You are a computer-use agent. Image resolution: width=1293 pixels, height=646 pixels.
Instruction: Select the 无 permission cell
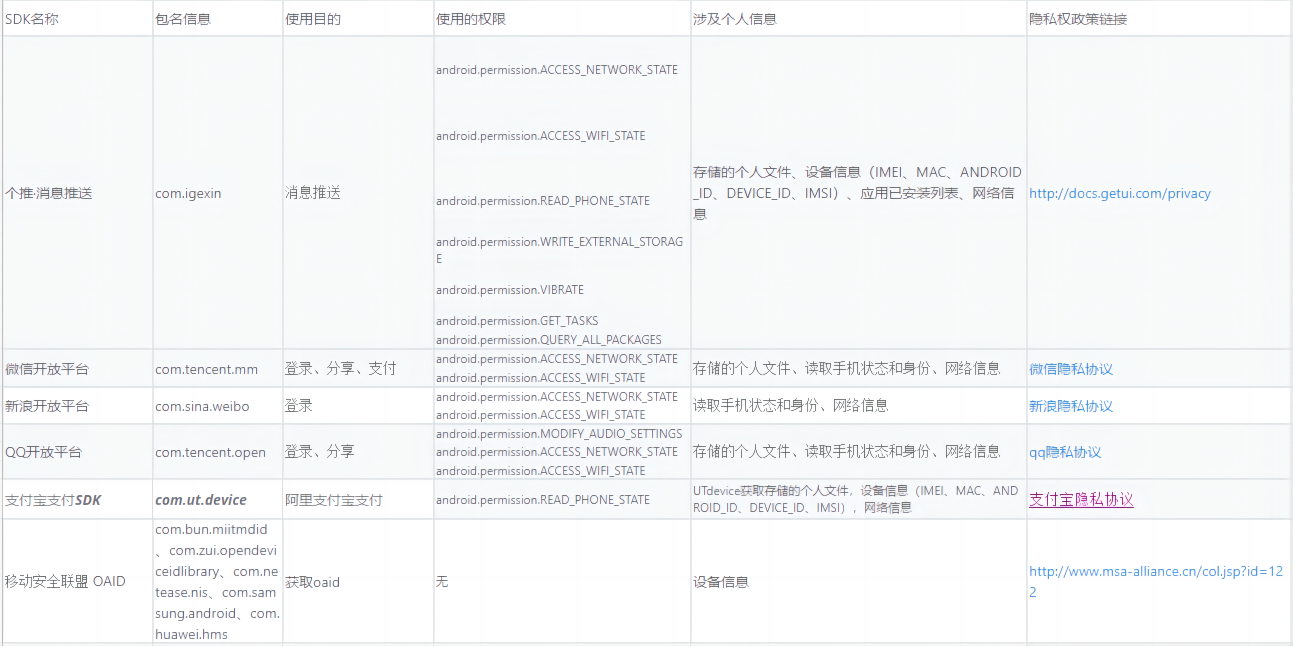tap(442, 581)
